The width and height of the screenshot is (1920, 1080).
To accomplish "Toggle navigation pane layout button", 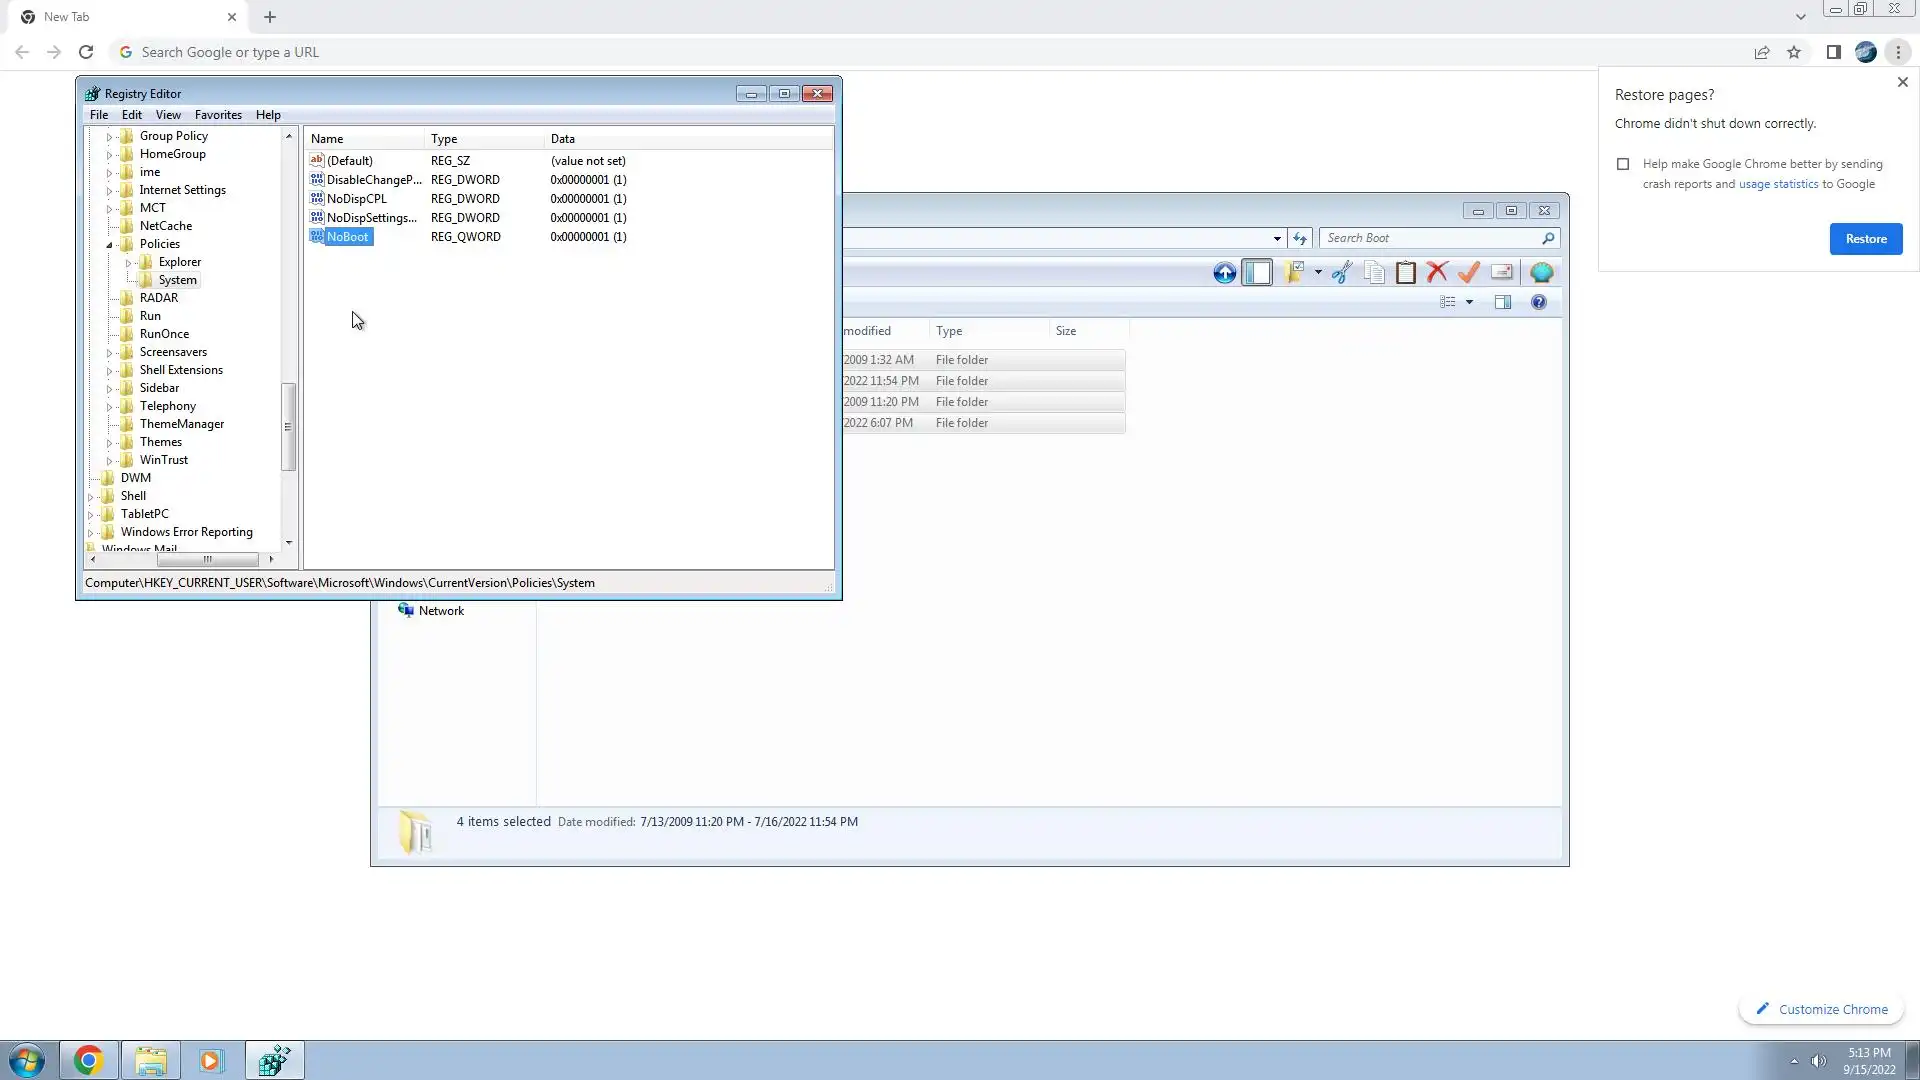I will pos(1257,273).
